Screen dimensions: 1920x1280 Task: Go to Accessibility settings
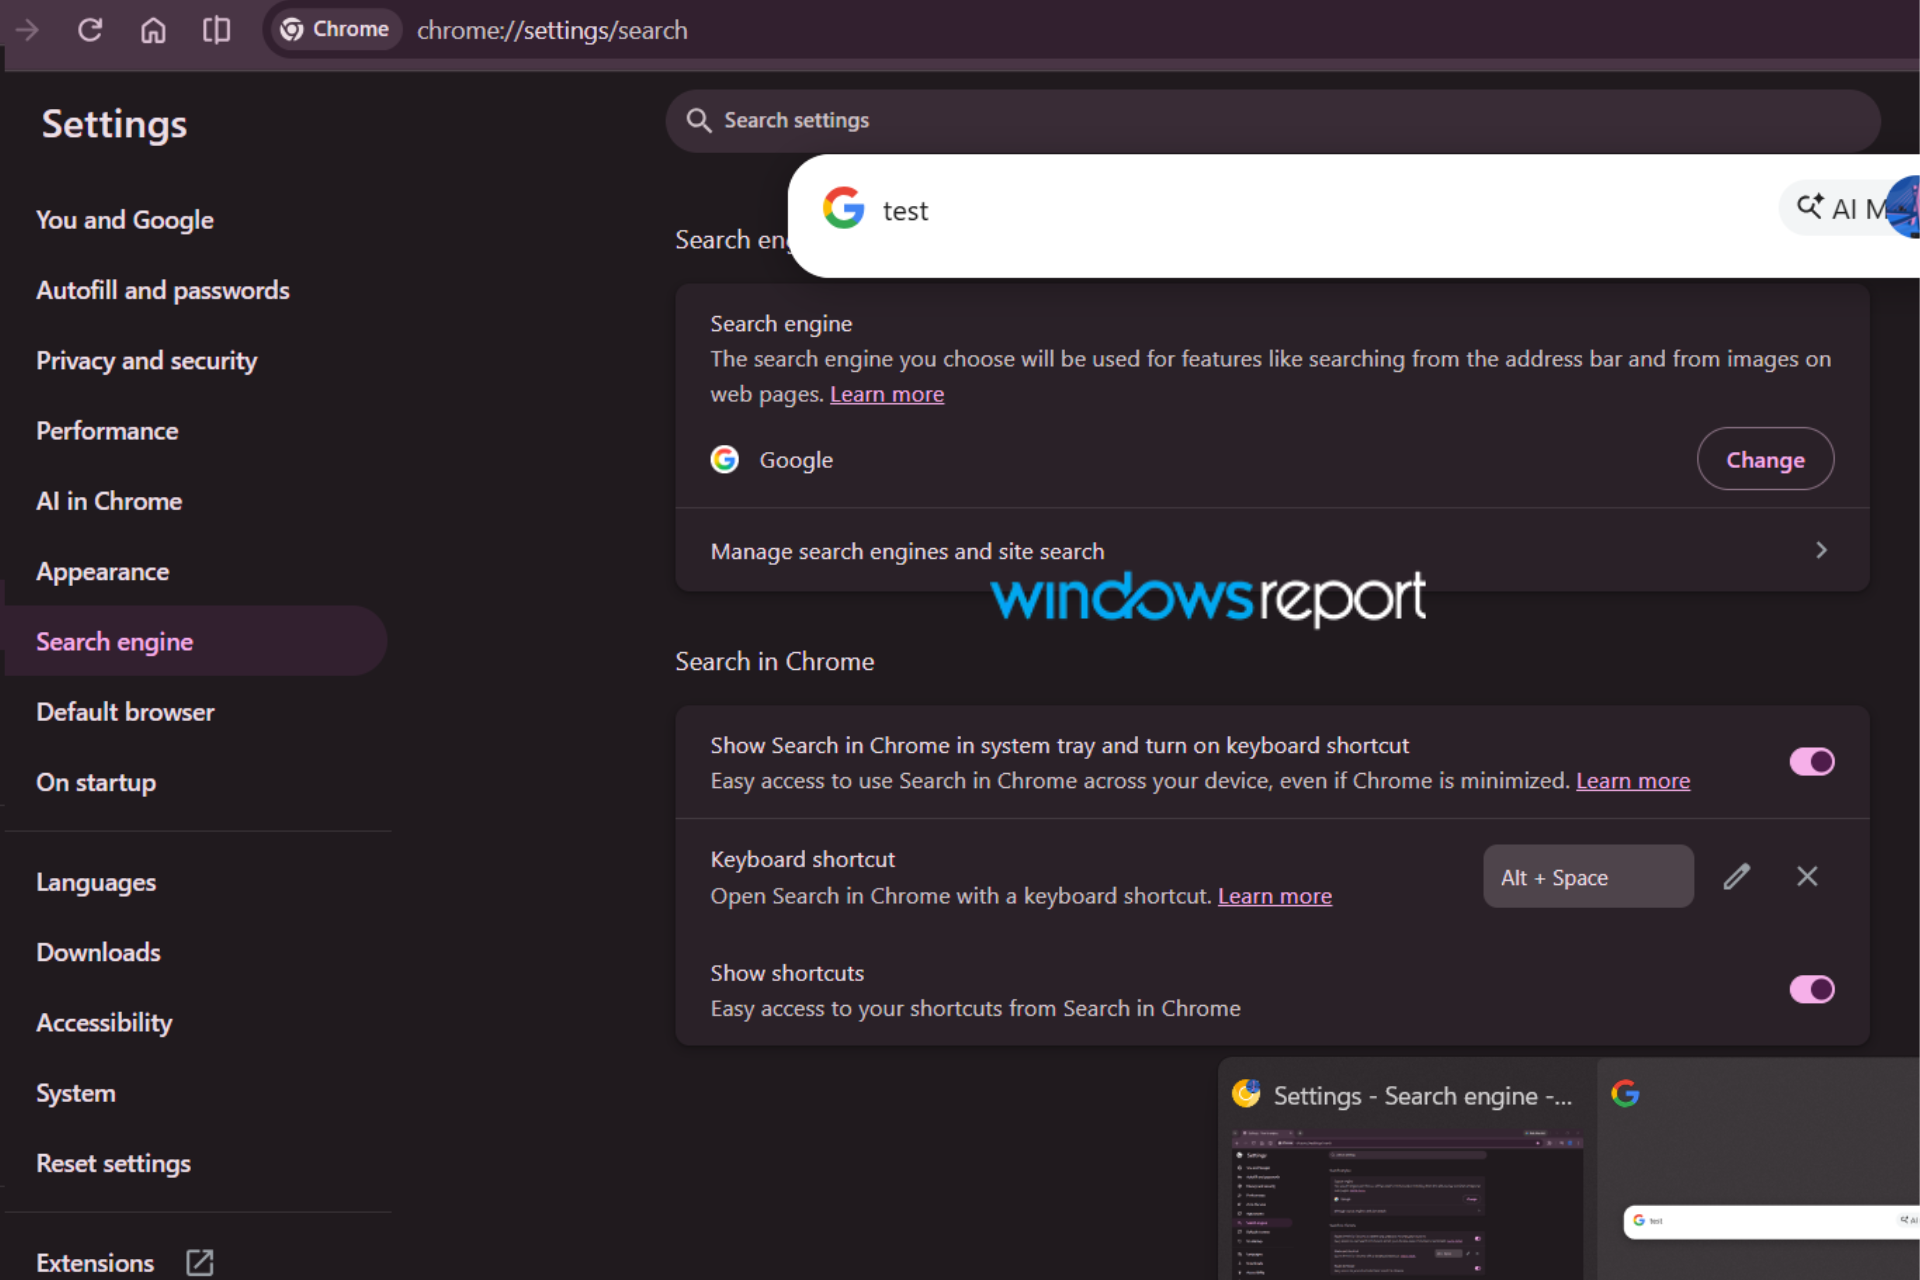[x=104, y=1023]
